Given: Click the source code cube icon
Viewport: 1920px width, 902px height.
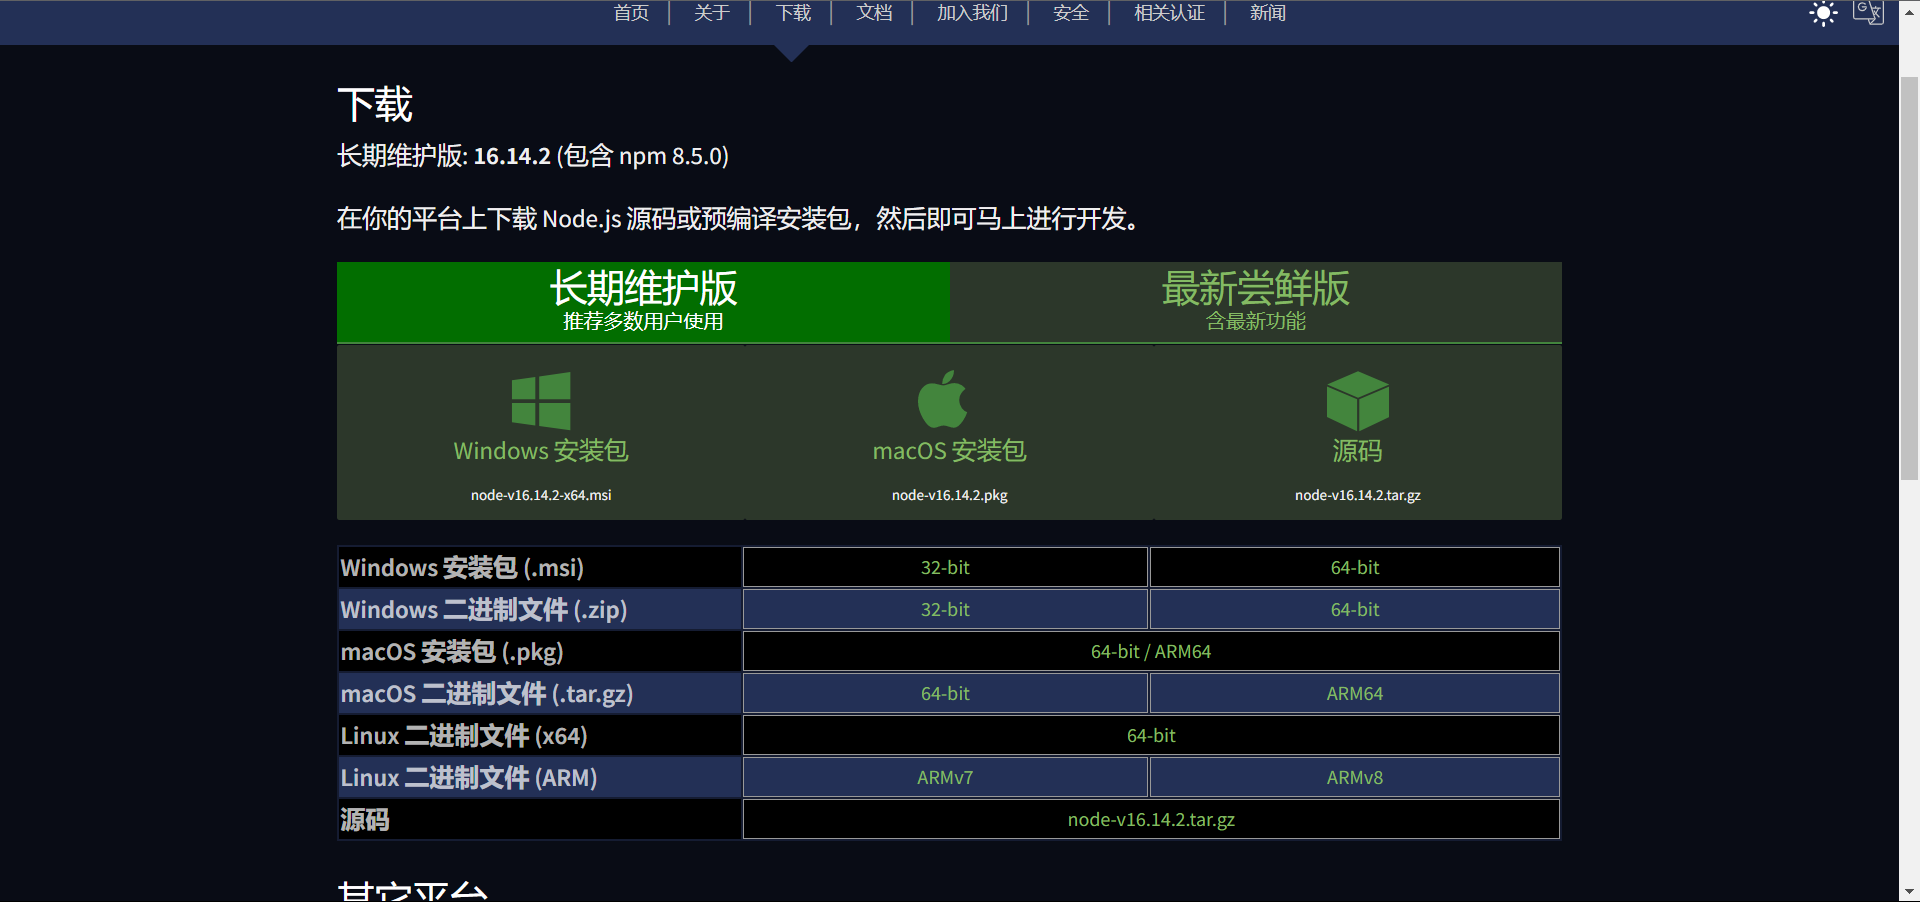Looking at the screenshot, I should pyautogui.click(x=1357, y=401).
